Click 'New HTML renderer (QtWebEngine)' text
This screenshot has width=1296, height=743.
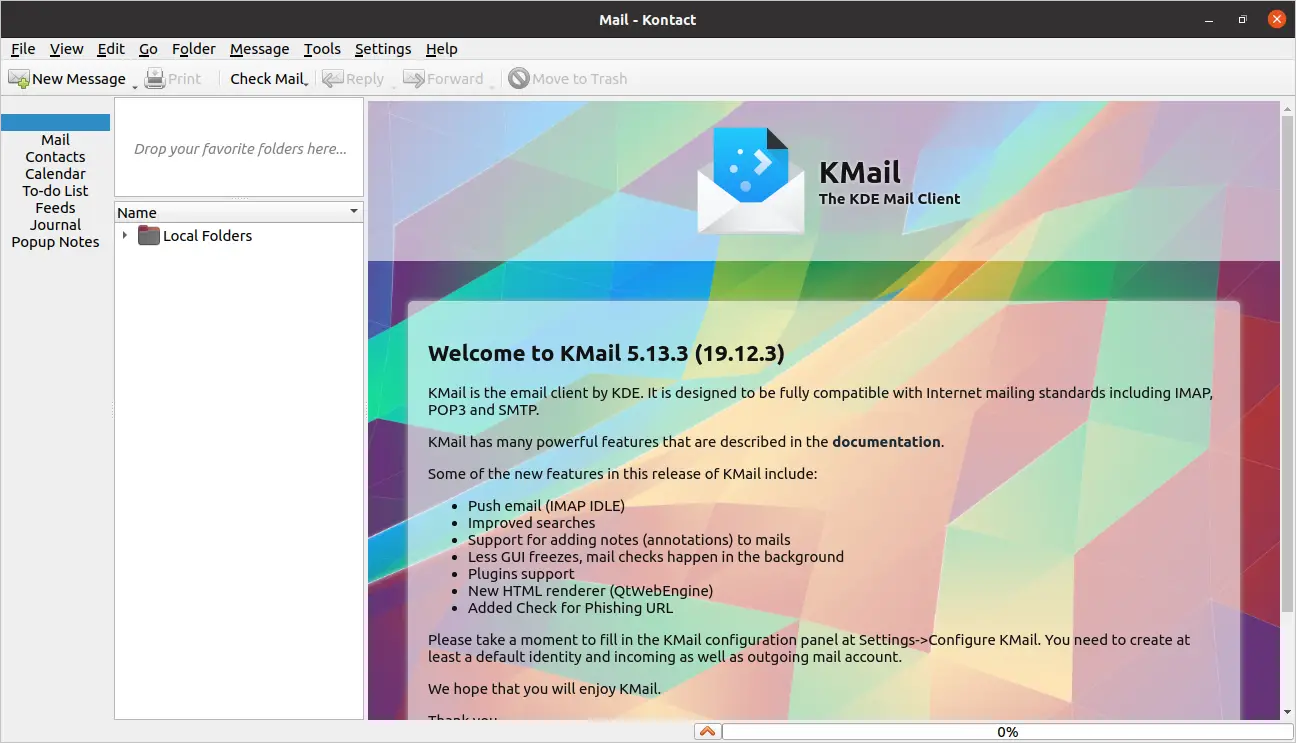click(590, 591)
